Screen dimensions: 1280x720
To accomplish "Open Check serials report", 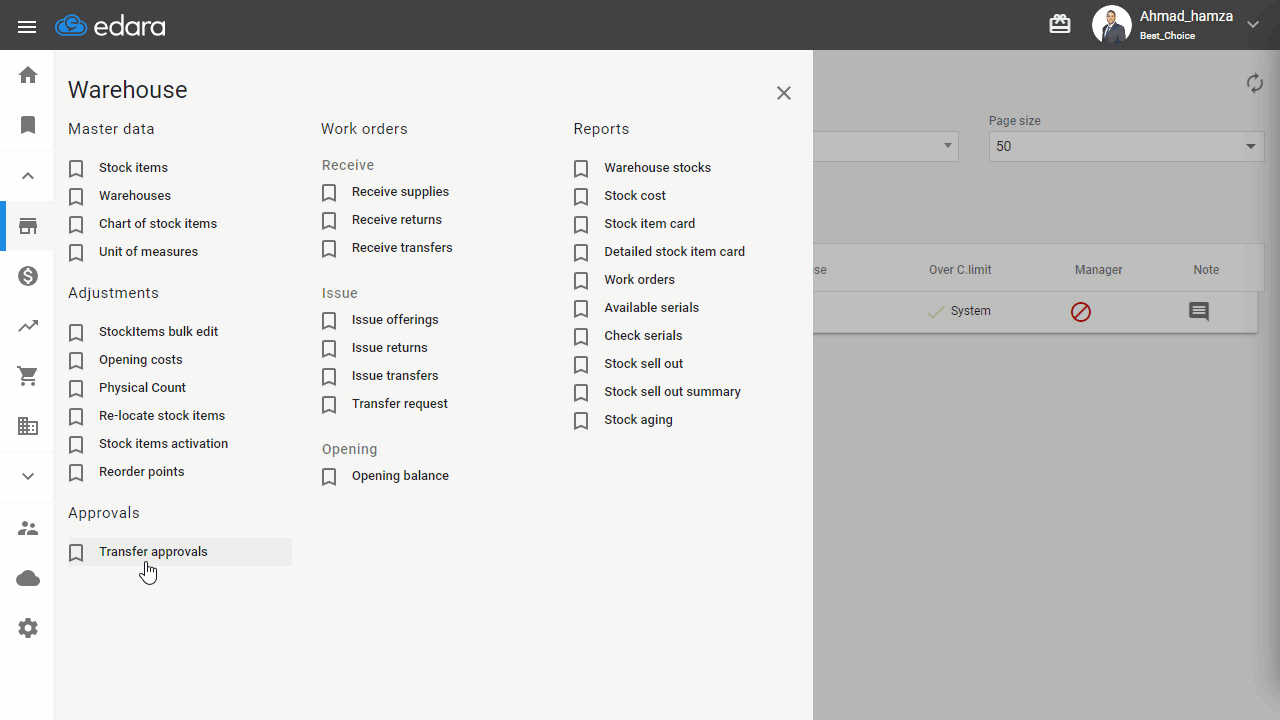I will (643, 336).
